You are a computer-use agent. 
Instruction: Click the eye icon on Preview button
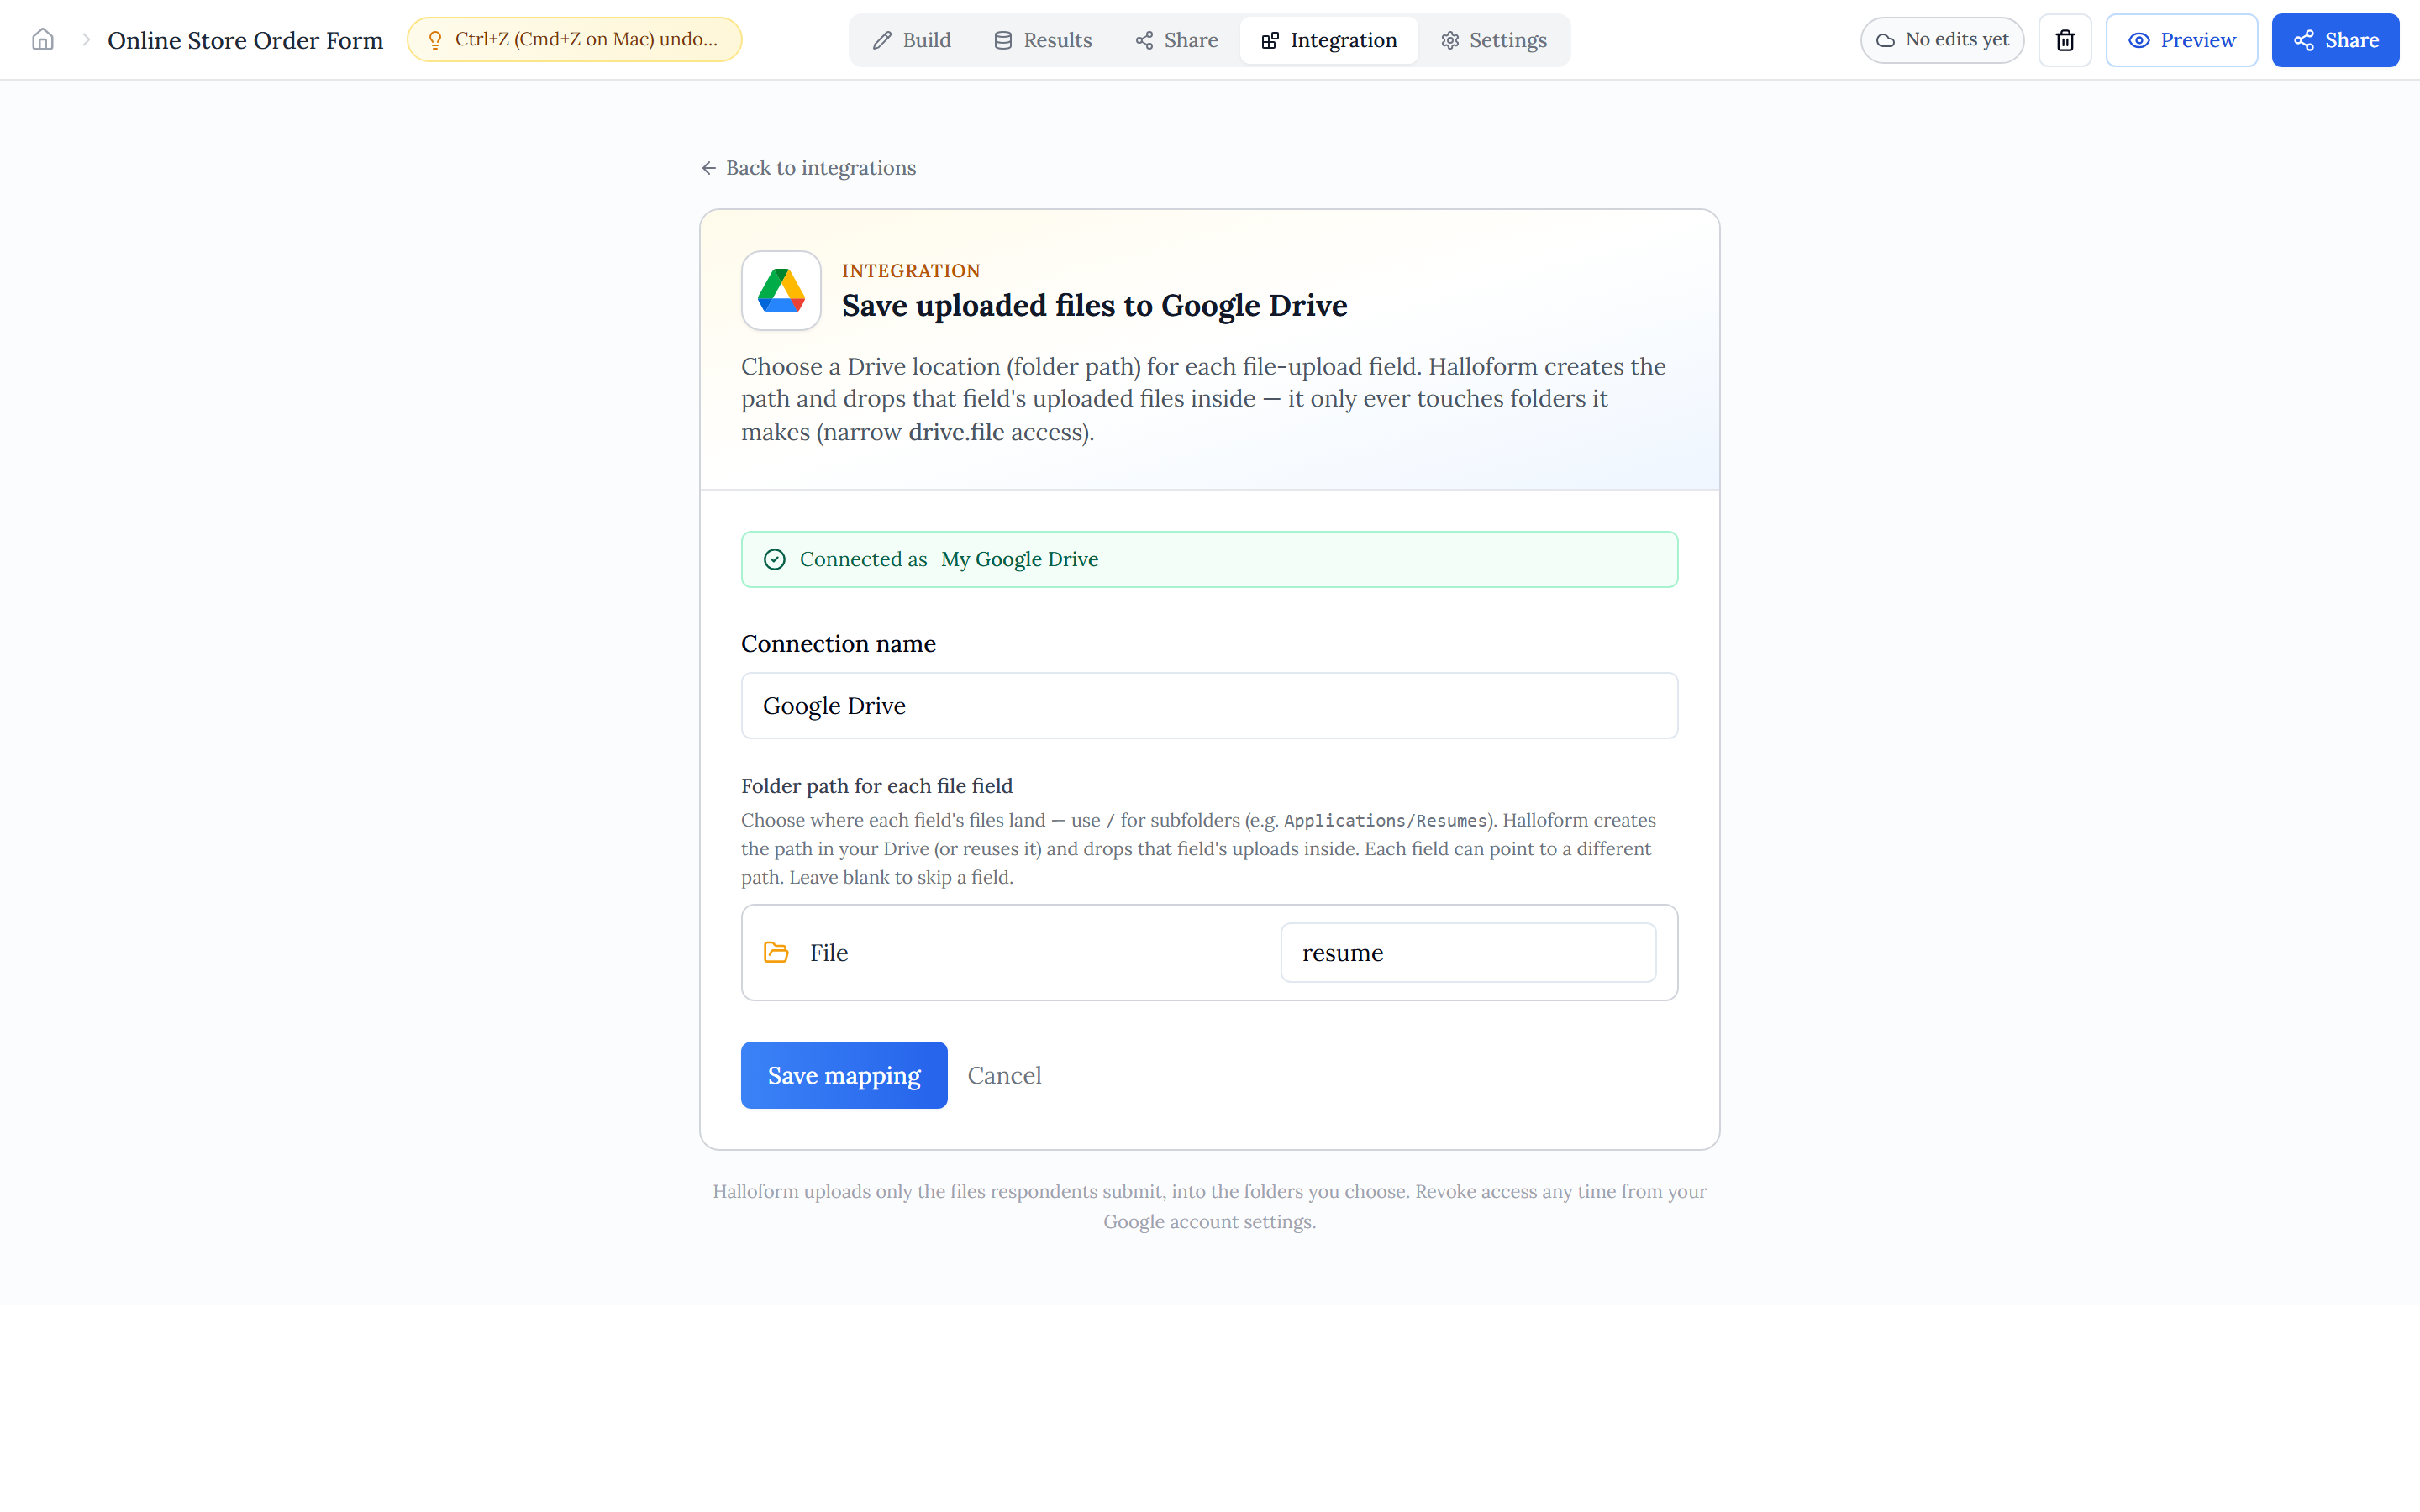tap(2139, 40)
